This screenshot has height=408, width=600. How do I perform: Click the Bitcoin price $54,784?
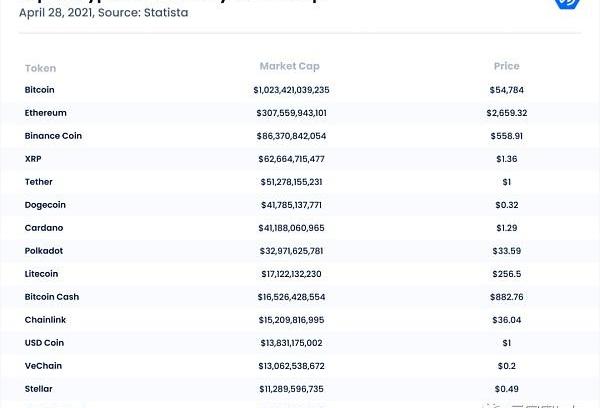click(507, 90)
